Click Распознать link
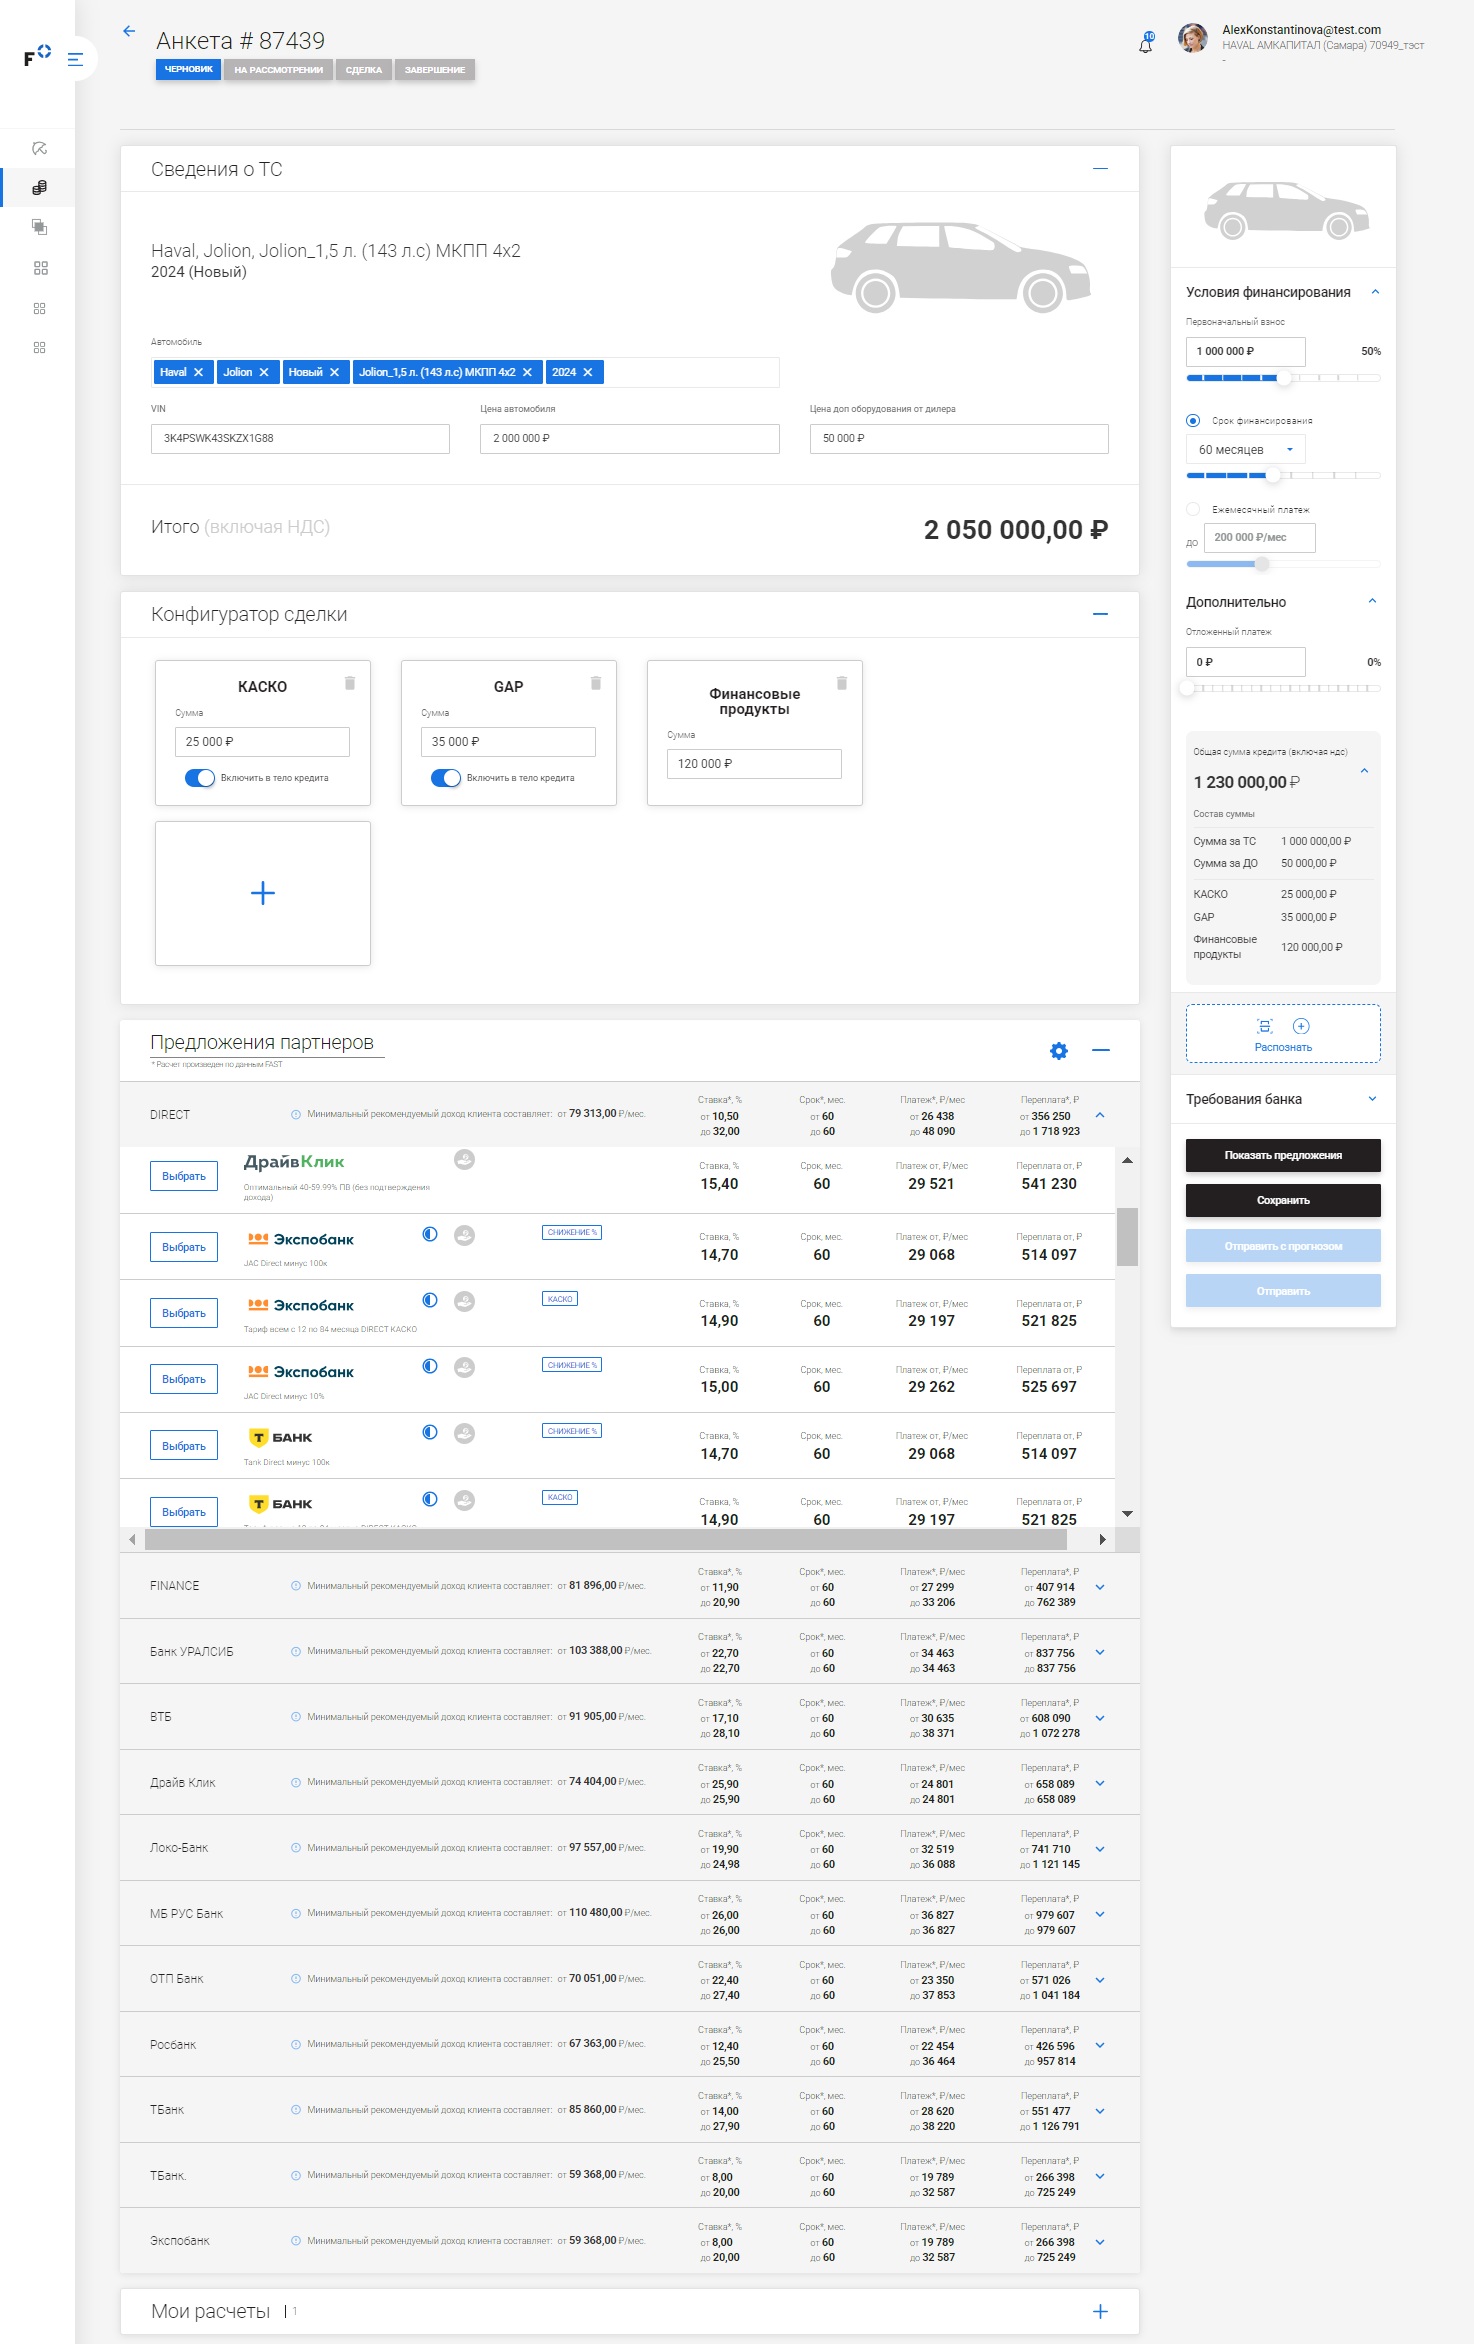 [x=1283, y=1047]
